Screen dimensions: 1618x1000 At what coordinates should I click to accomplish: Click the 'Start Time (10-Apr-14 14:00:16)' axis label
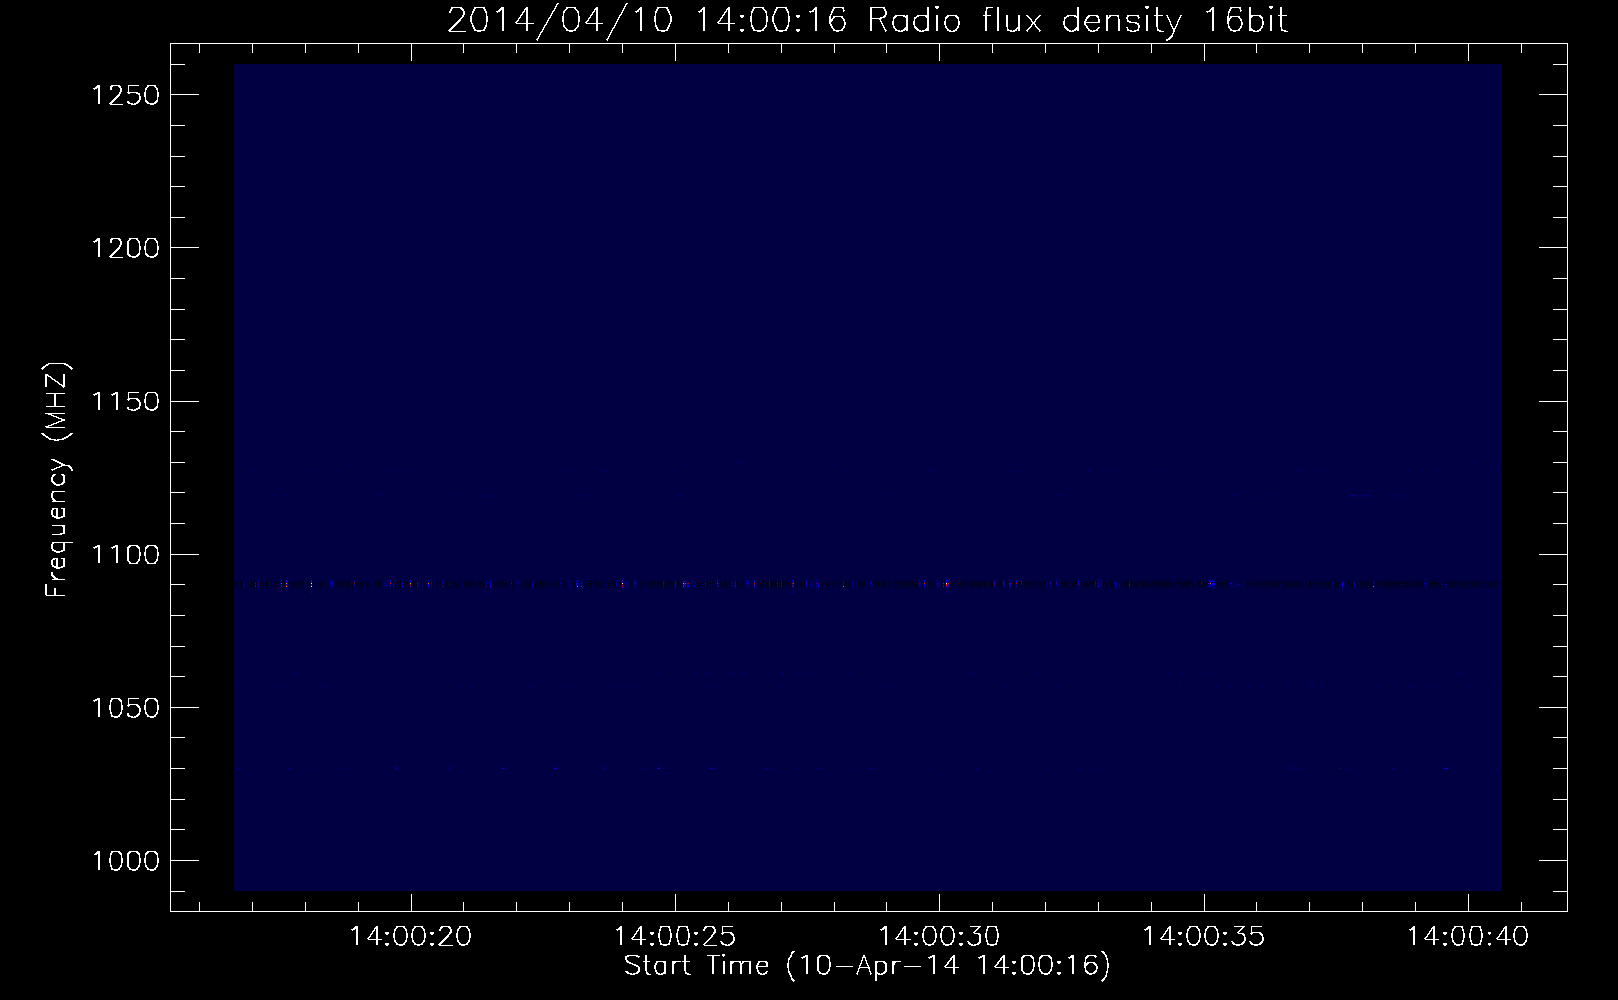867,966
